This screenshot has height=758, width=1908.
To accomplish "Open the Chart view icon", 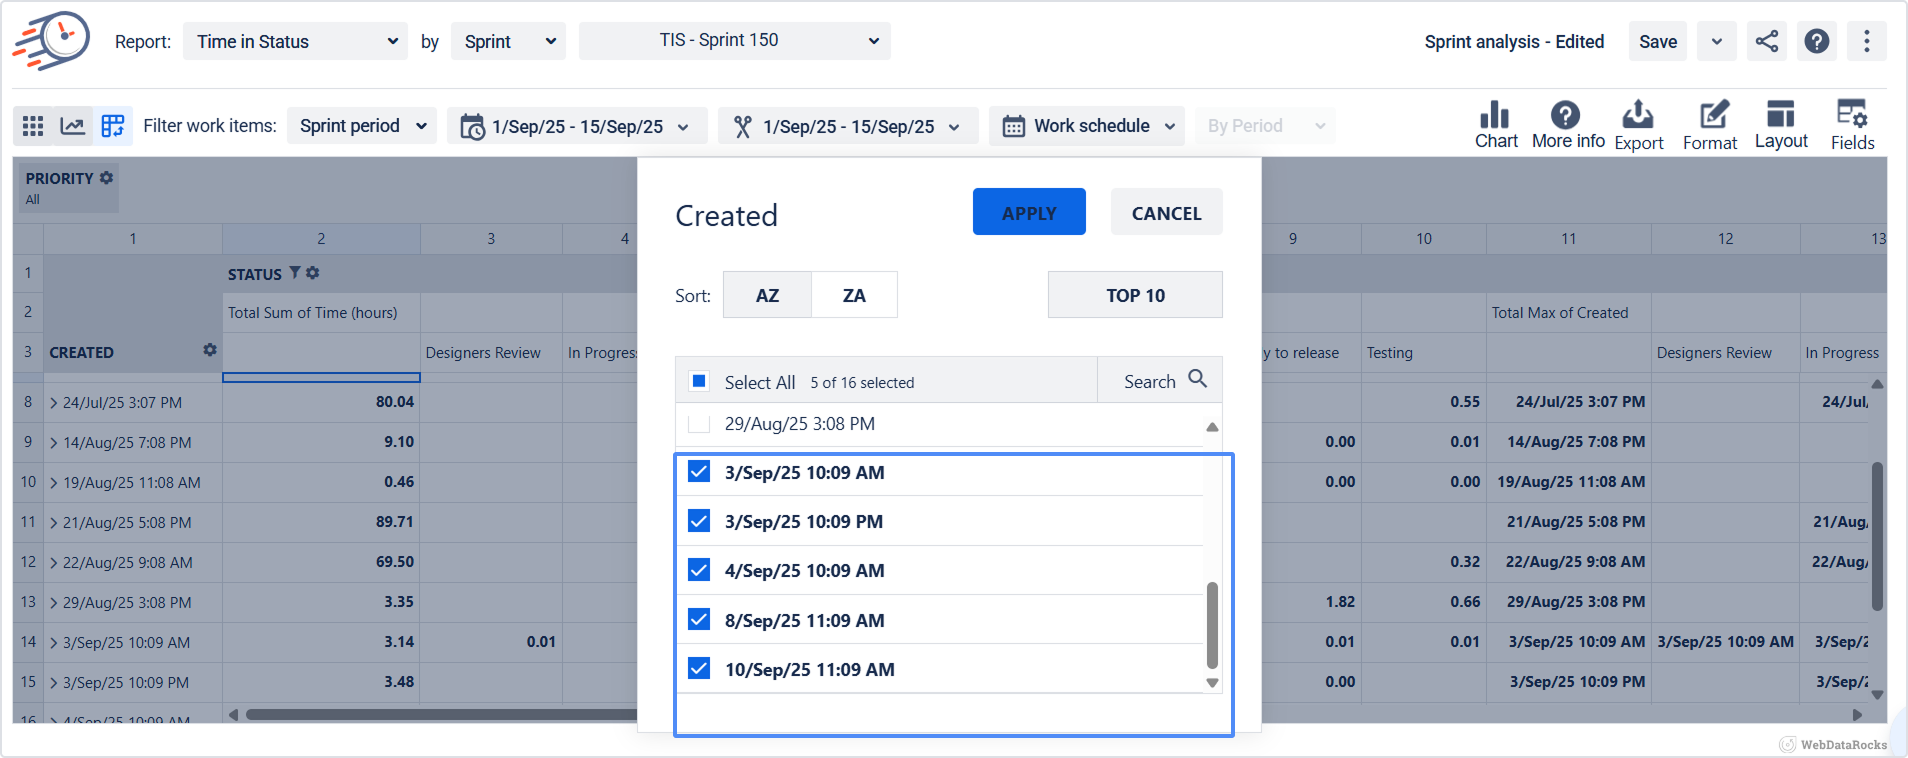I will tap(1495, 114).
